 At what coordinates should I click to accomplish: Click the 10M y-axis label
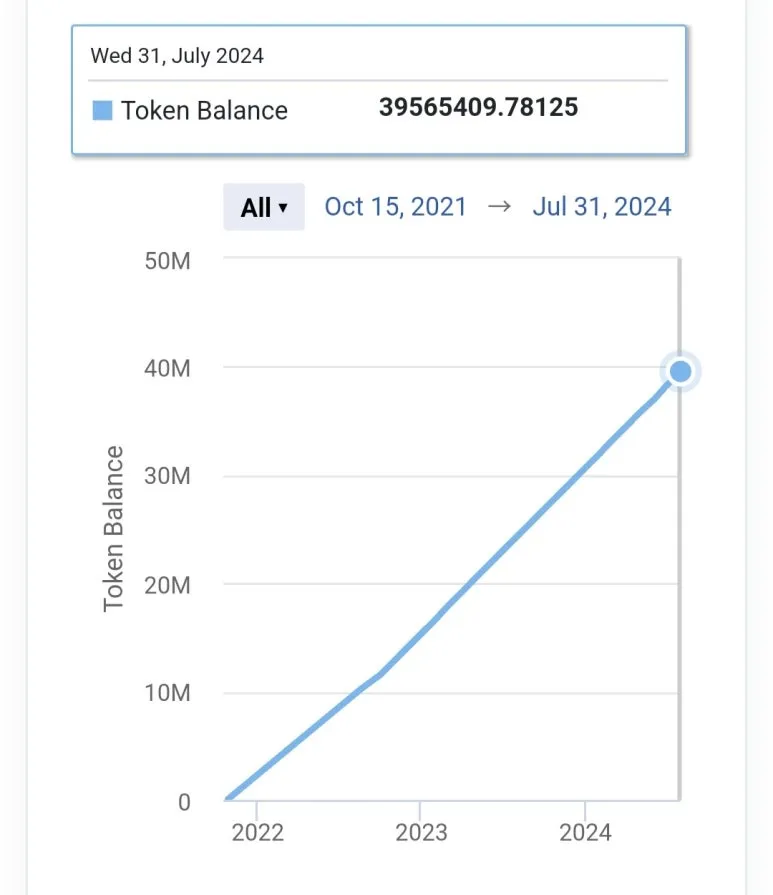tap(167, 693)
